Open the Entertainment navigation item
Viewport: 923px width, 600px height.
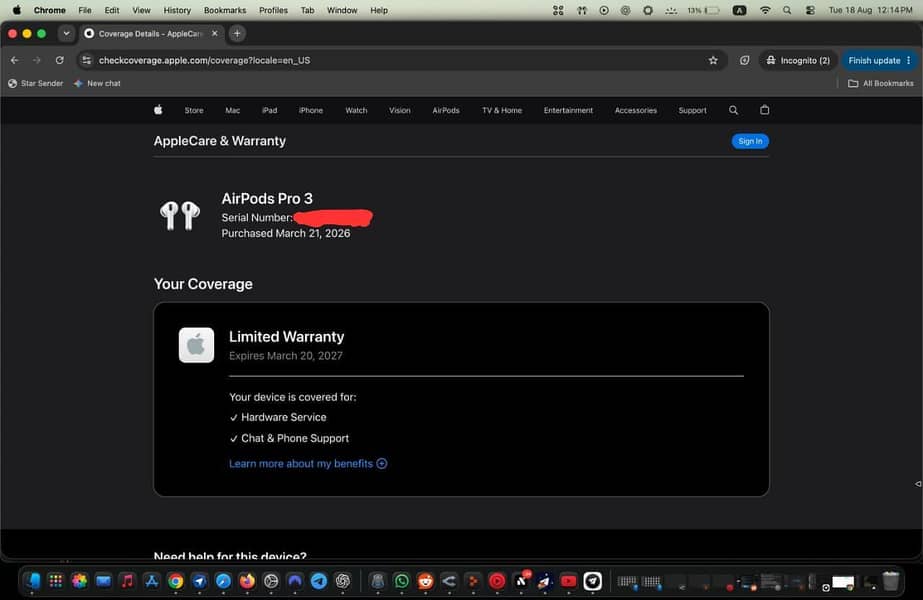point(568,110)
